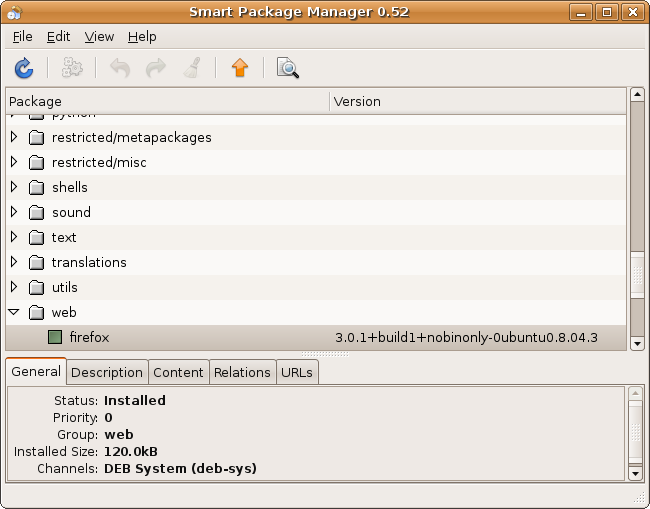Image resolution: width=650 pixels, height=509 pixels.
Task: Select the firefox package name
Action: 89,337
